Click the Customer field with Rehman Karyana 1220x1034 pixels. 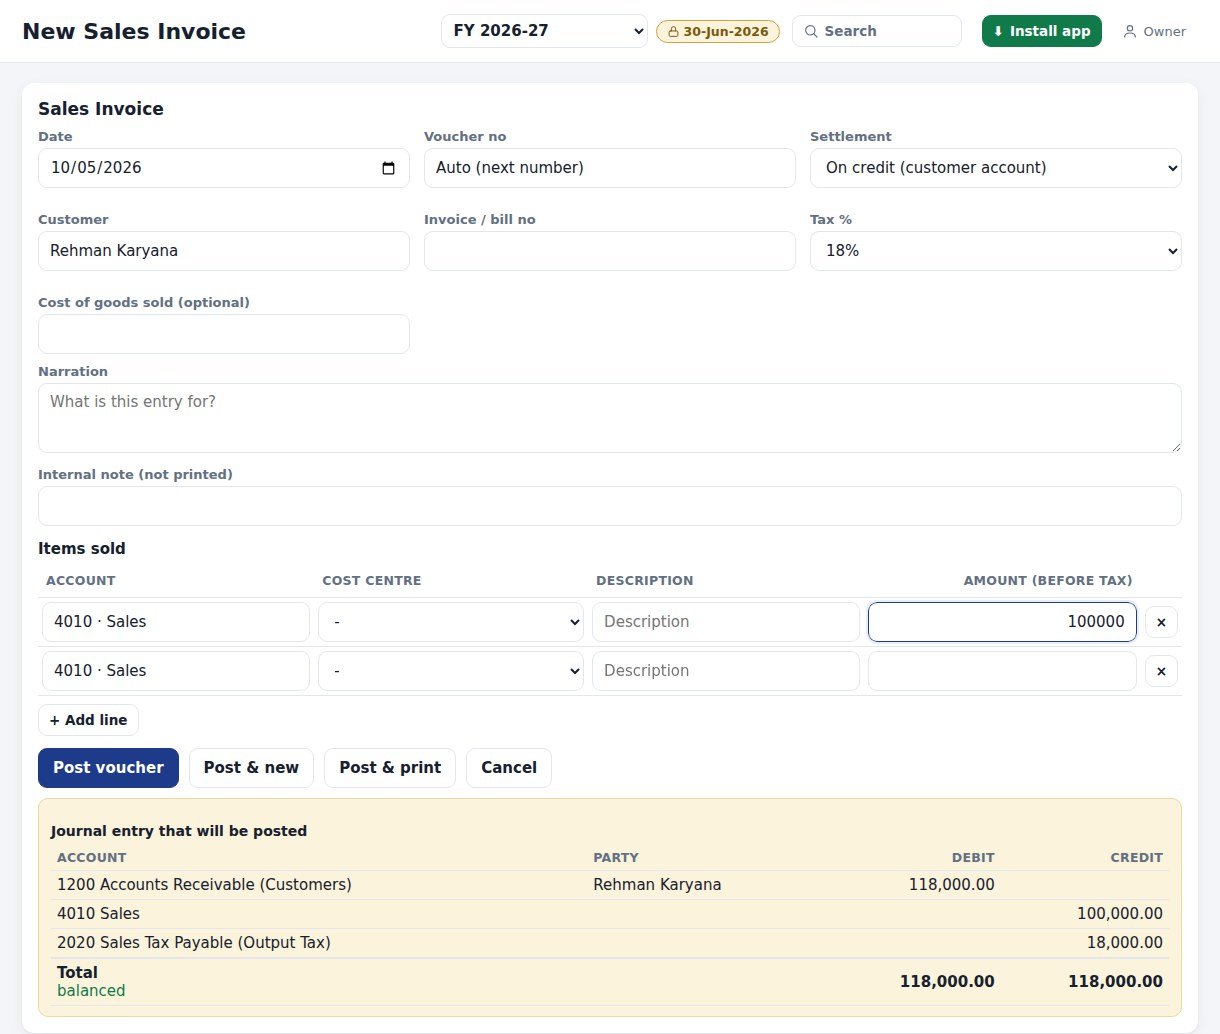pos(224,251)
